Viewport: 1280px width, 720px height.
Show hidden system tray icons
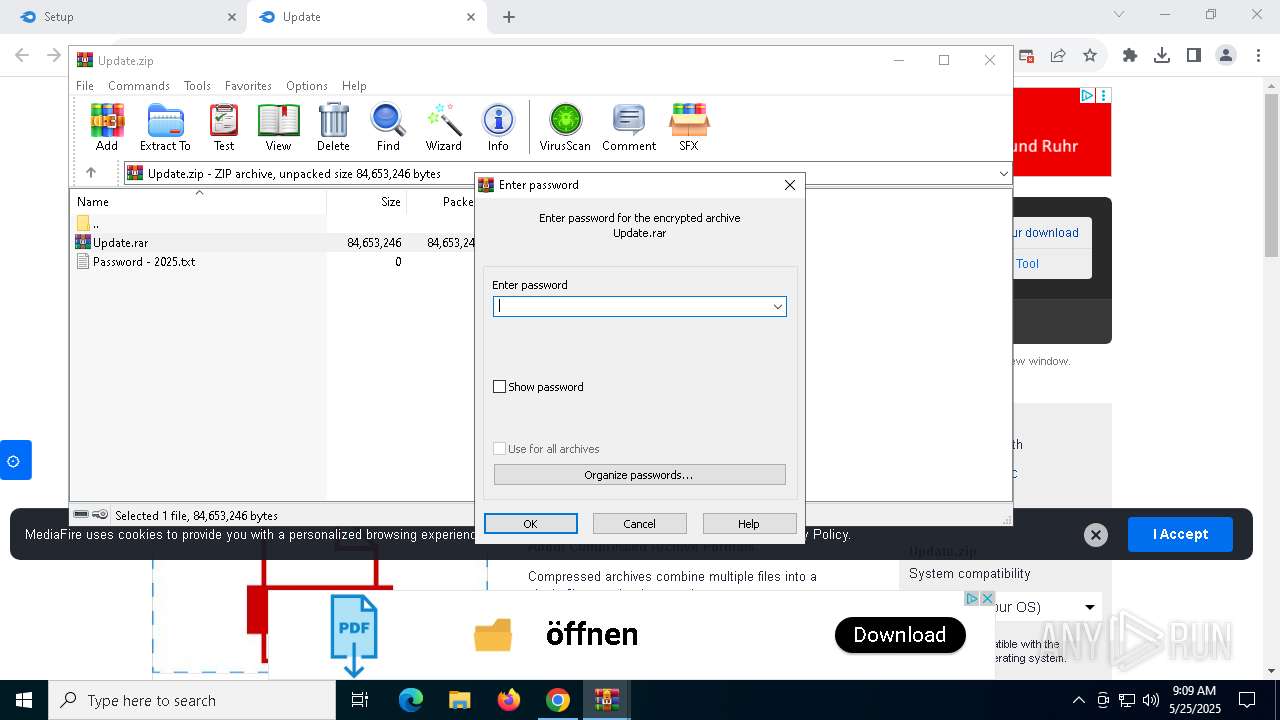(x=1078, y=700)
